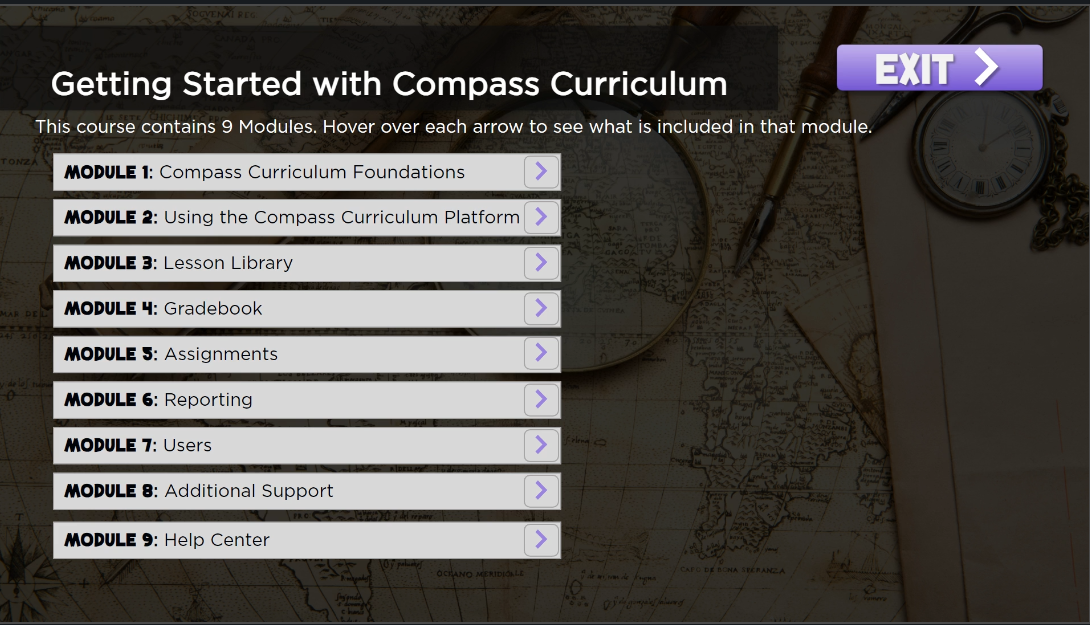Click the Module 7: Users label

pyautogui.click(x=139, y=445)
